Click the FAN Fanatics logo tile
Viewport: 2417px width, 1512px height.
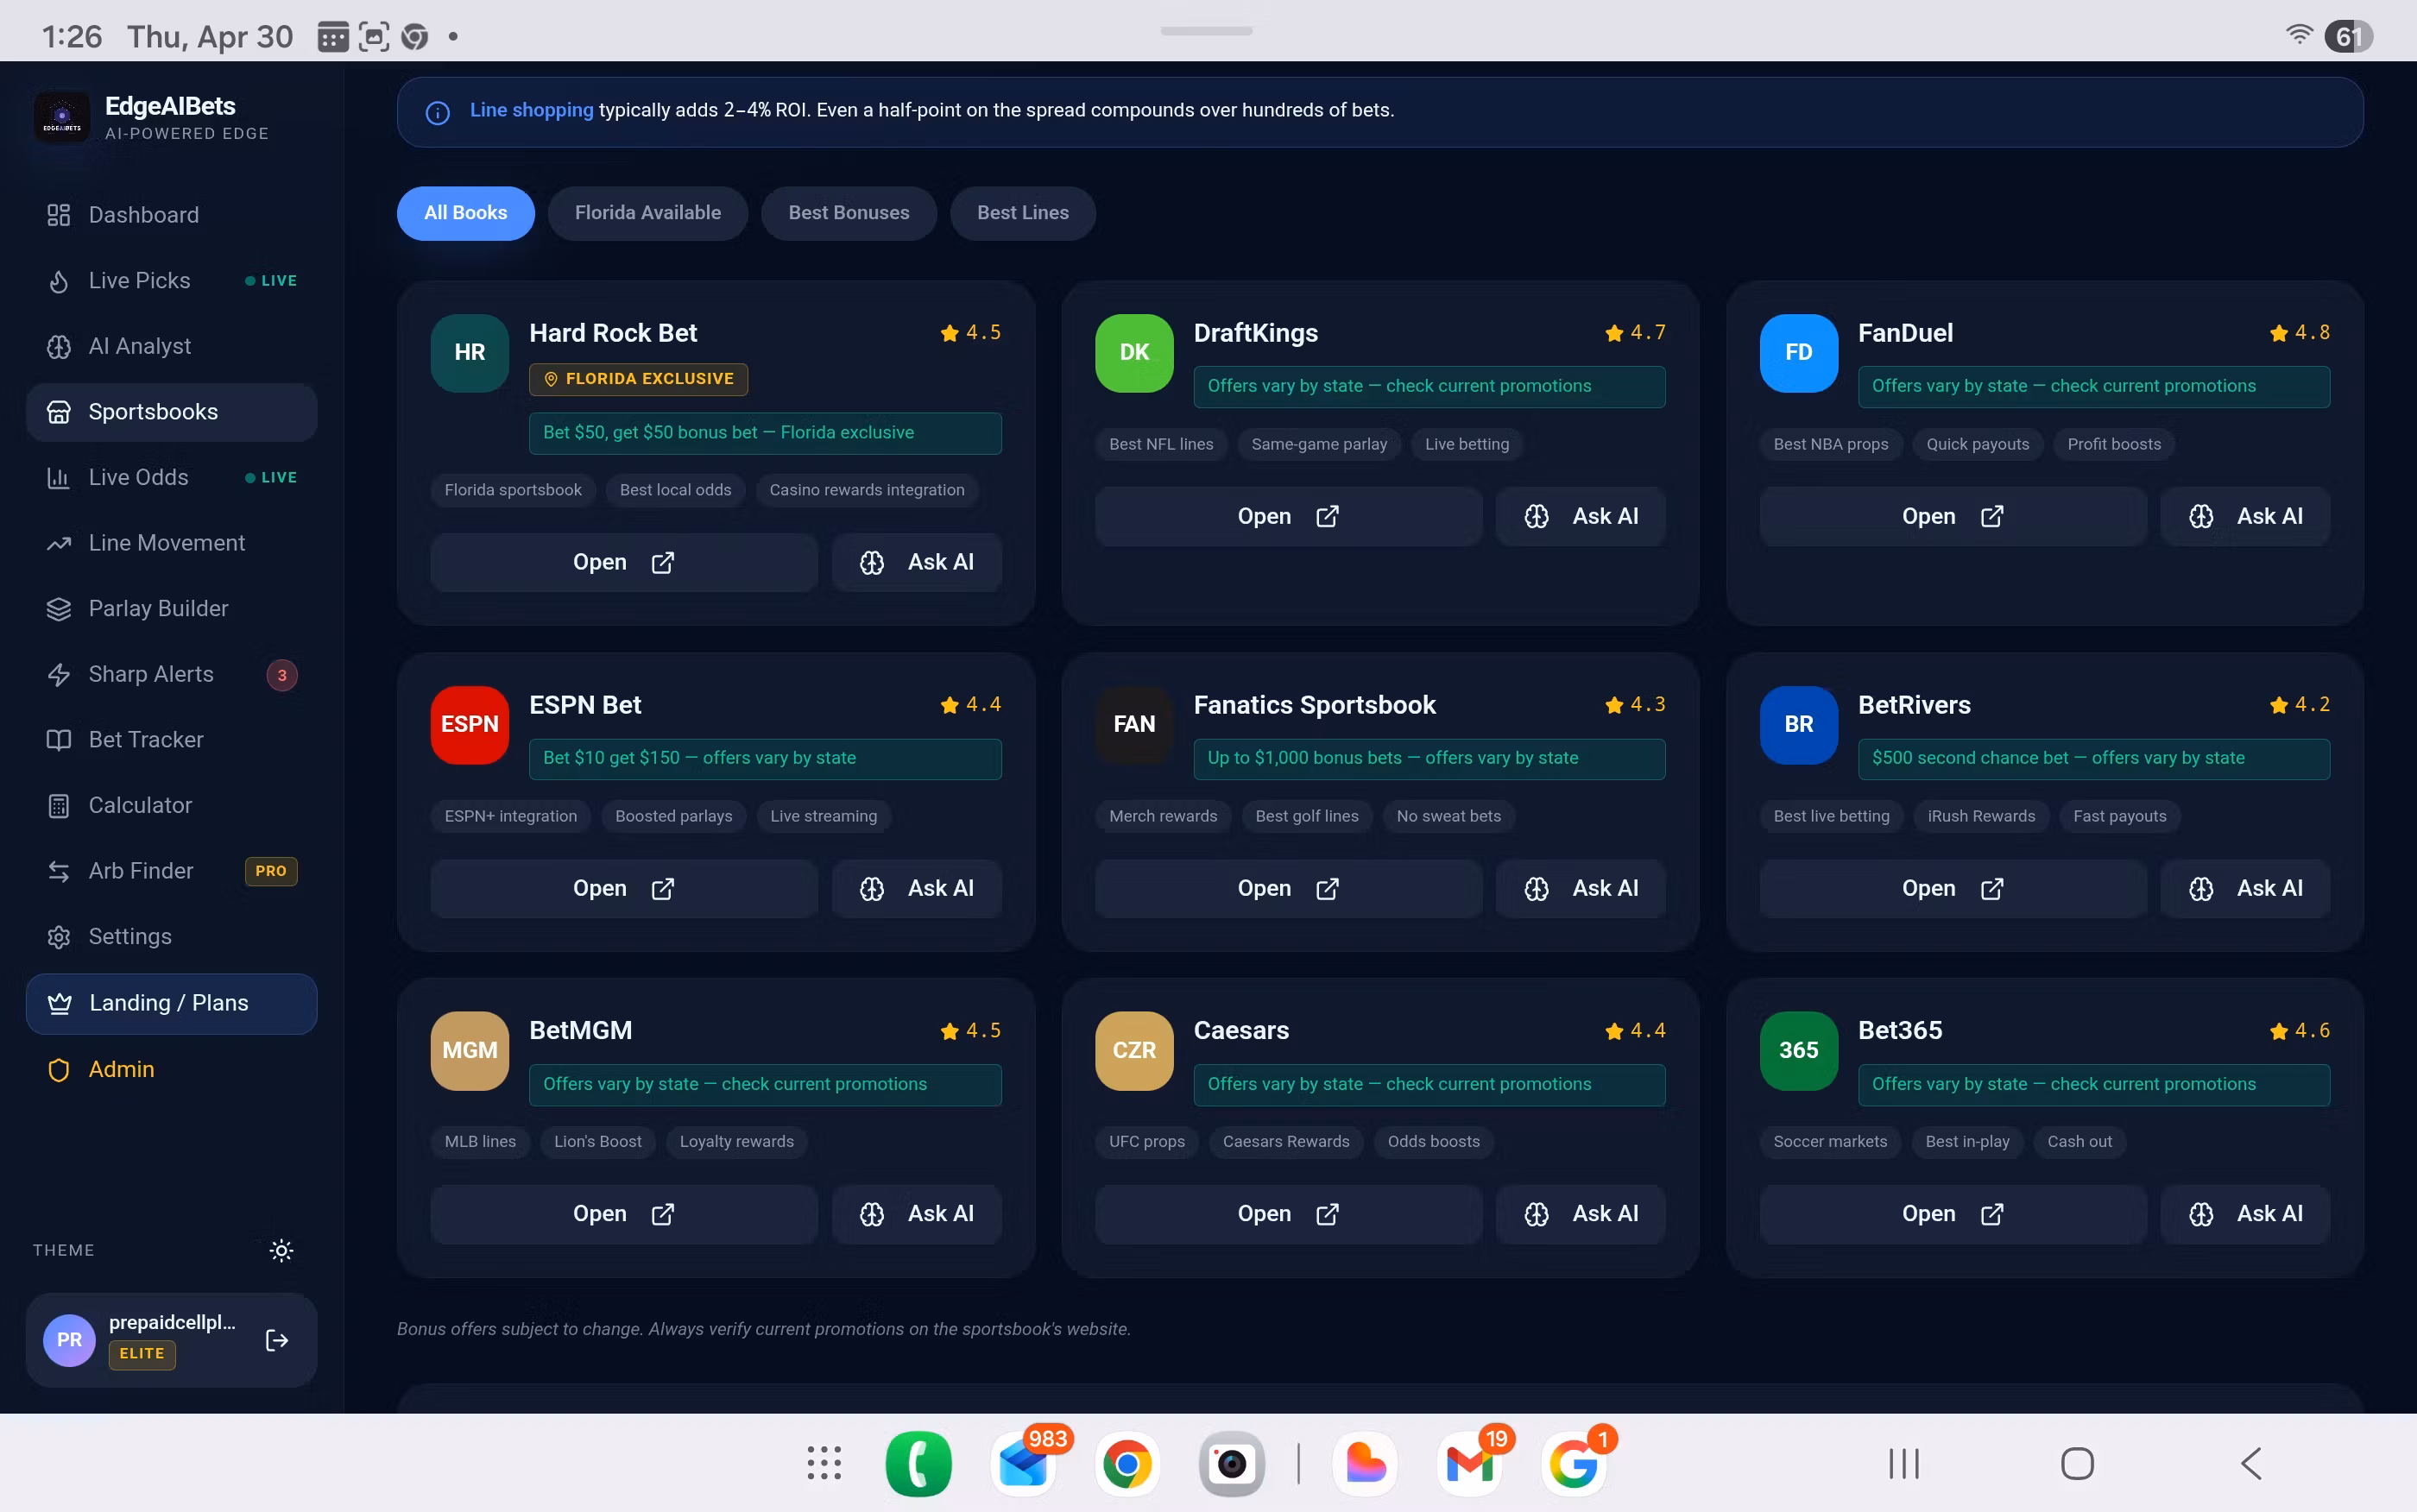coord(1134,725)
